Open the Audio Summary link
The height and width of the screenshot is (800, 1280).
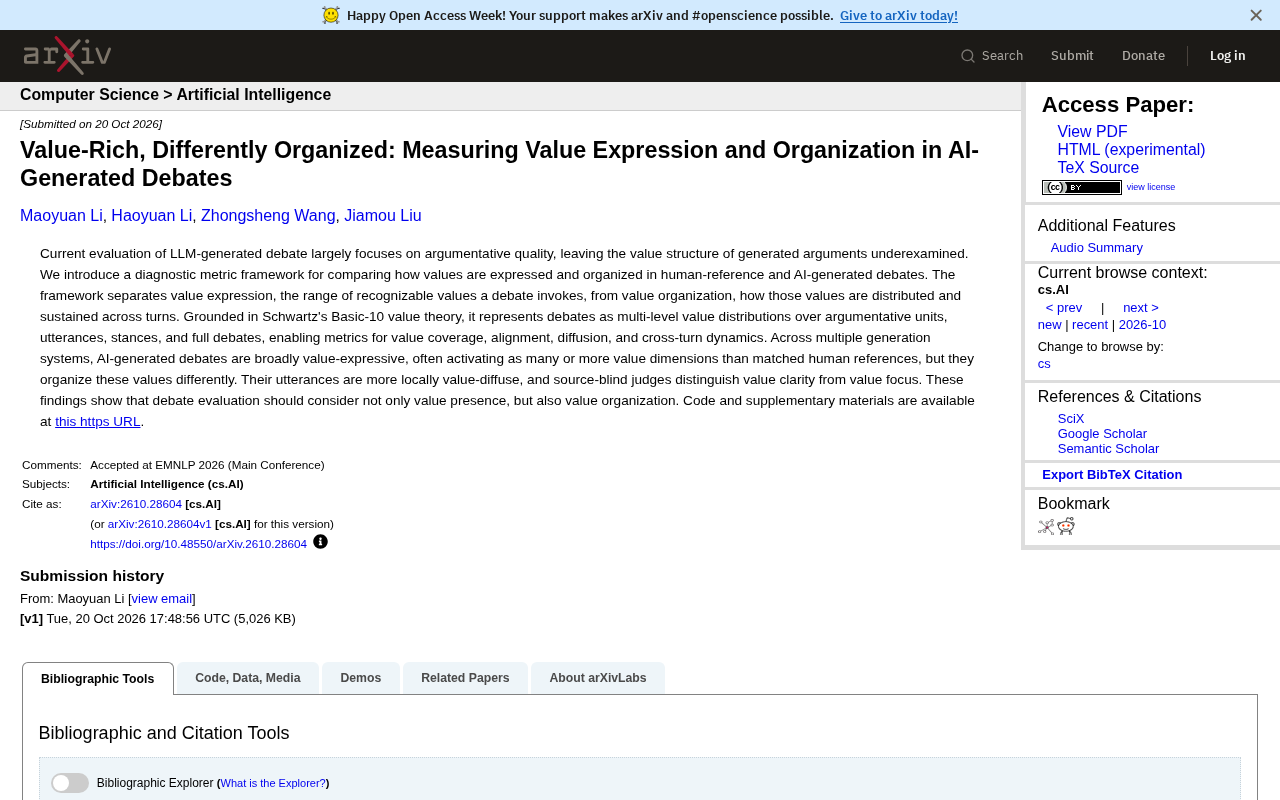(x=1096, y=248)
